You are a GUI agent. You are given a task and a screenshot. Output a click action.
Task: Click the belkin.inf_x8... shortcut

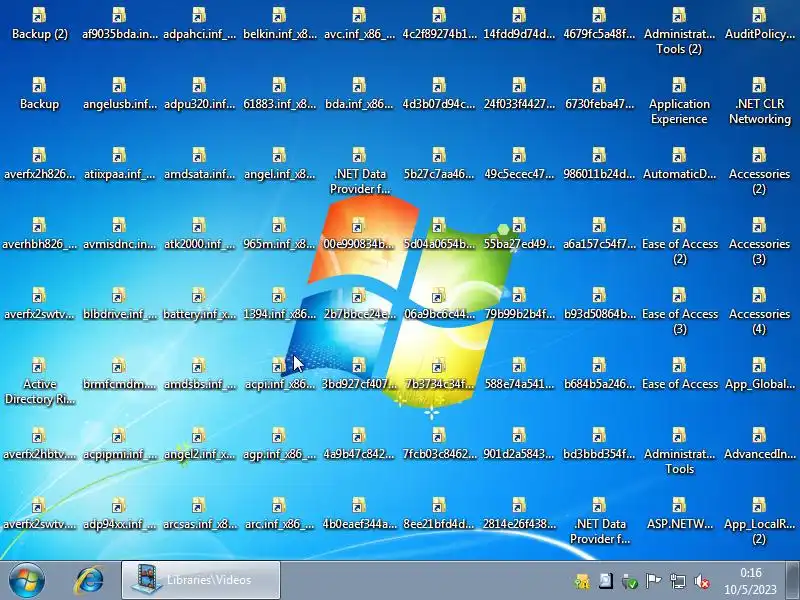[x=280, y=24]
